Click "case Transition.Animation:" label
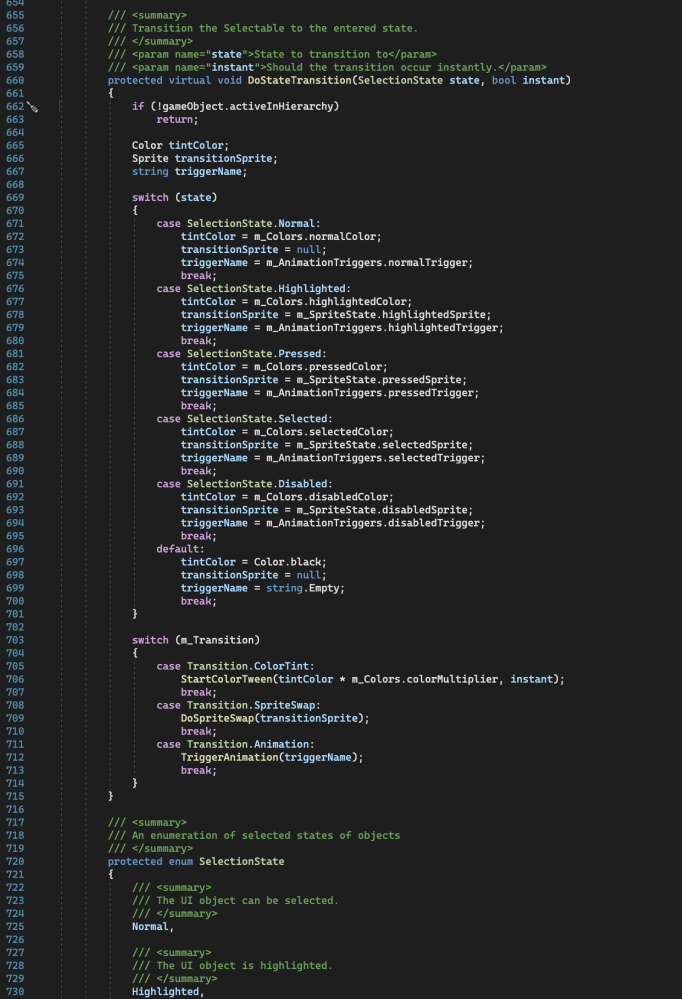Image resolution: width=682 pixels, height=999 pixels. 236,744
